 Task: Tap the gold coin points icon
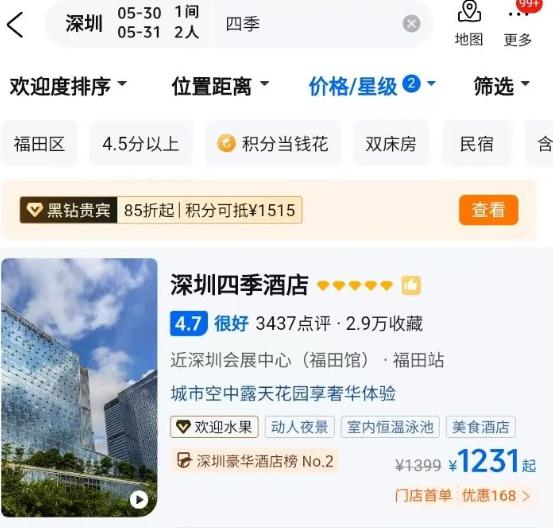(226, 143)
